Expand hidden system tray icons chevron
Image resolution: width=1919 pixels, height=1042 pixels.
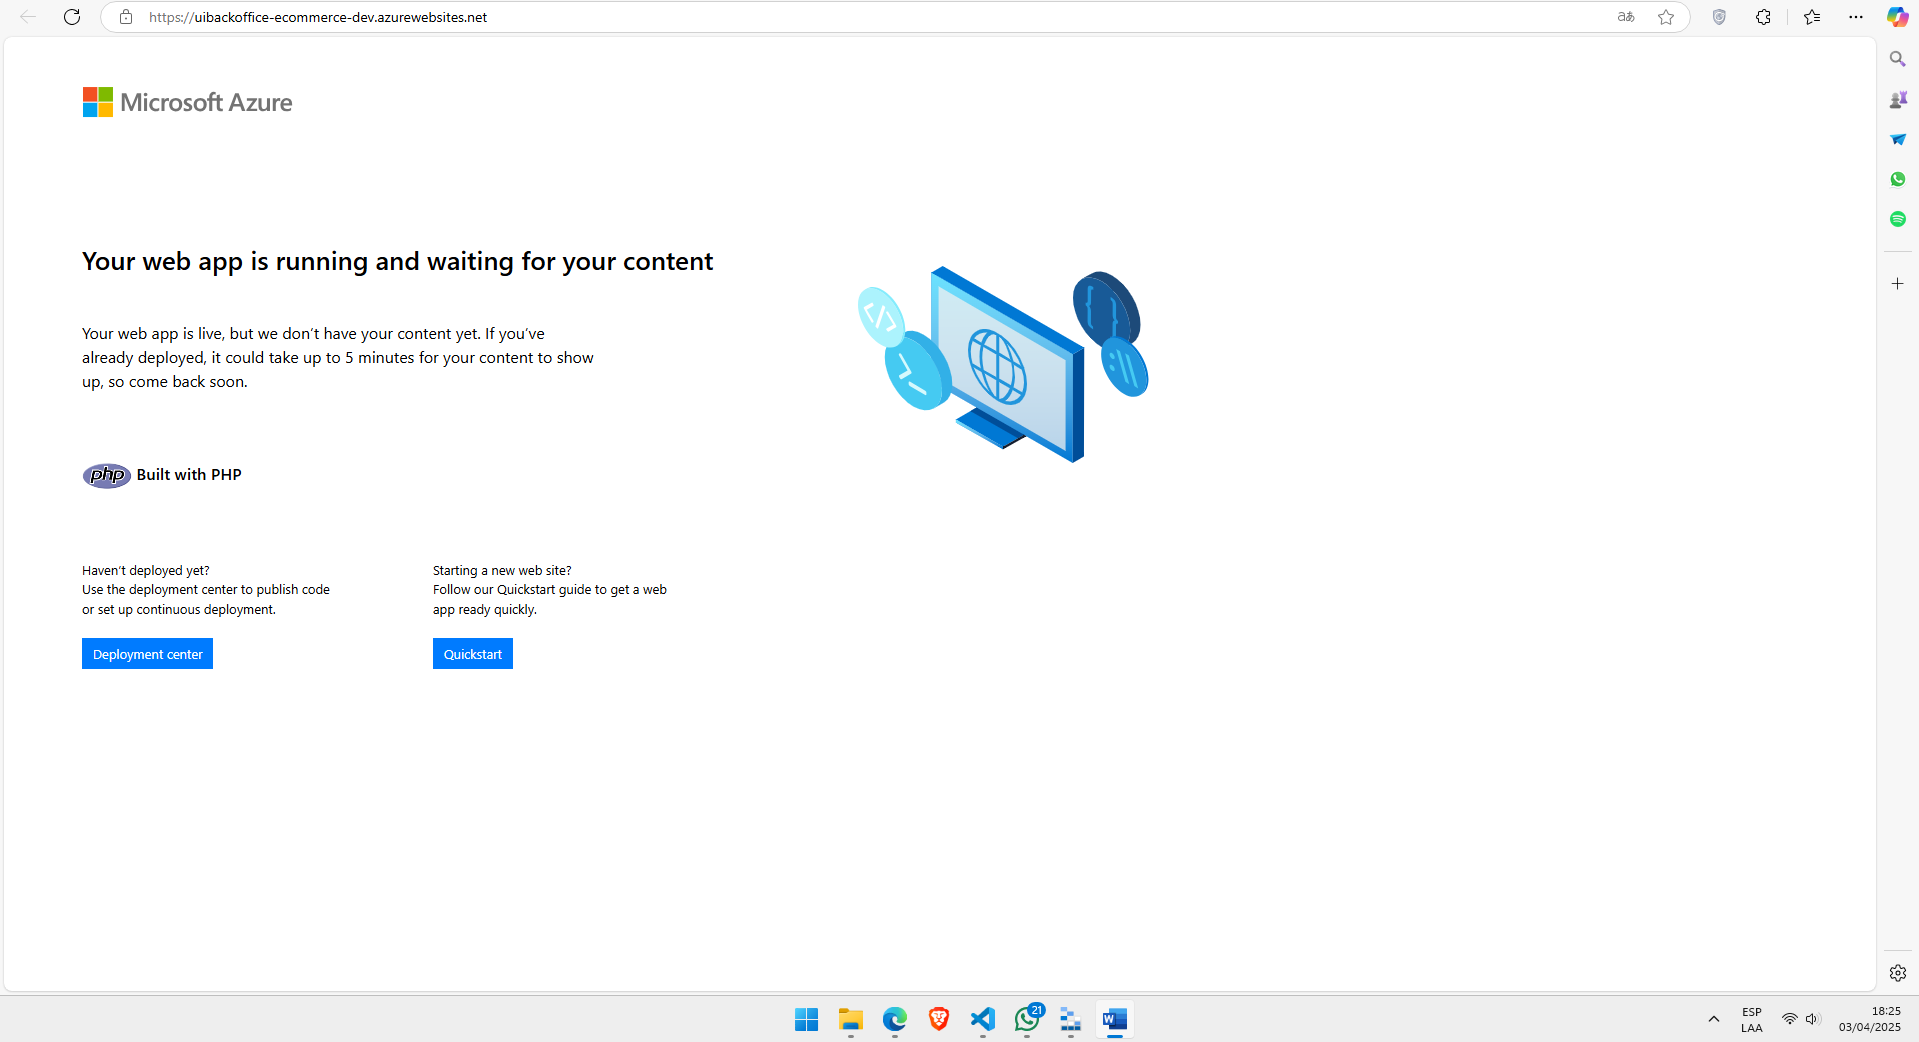1713,1019
